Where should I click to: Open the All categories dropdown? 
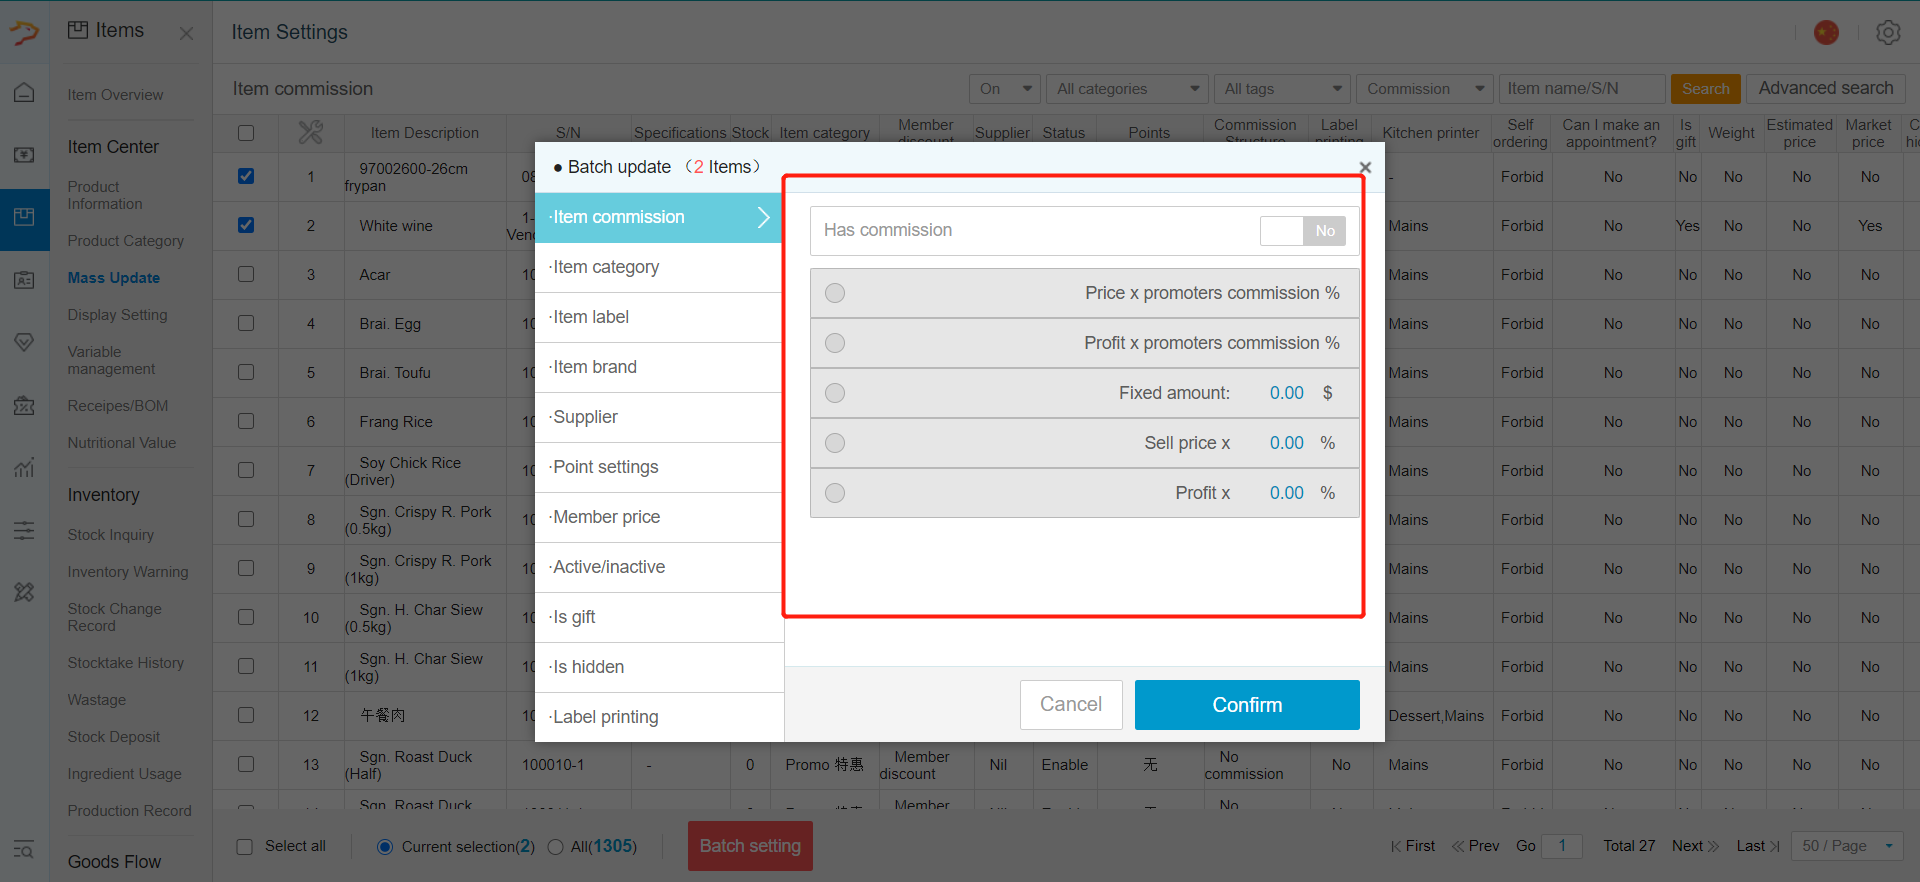[1128, 89]
